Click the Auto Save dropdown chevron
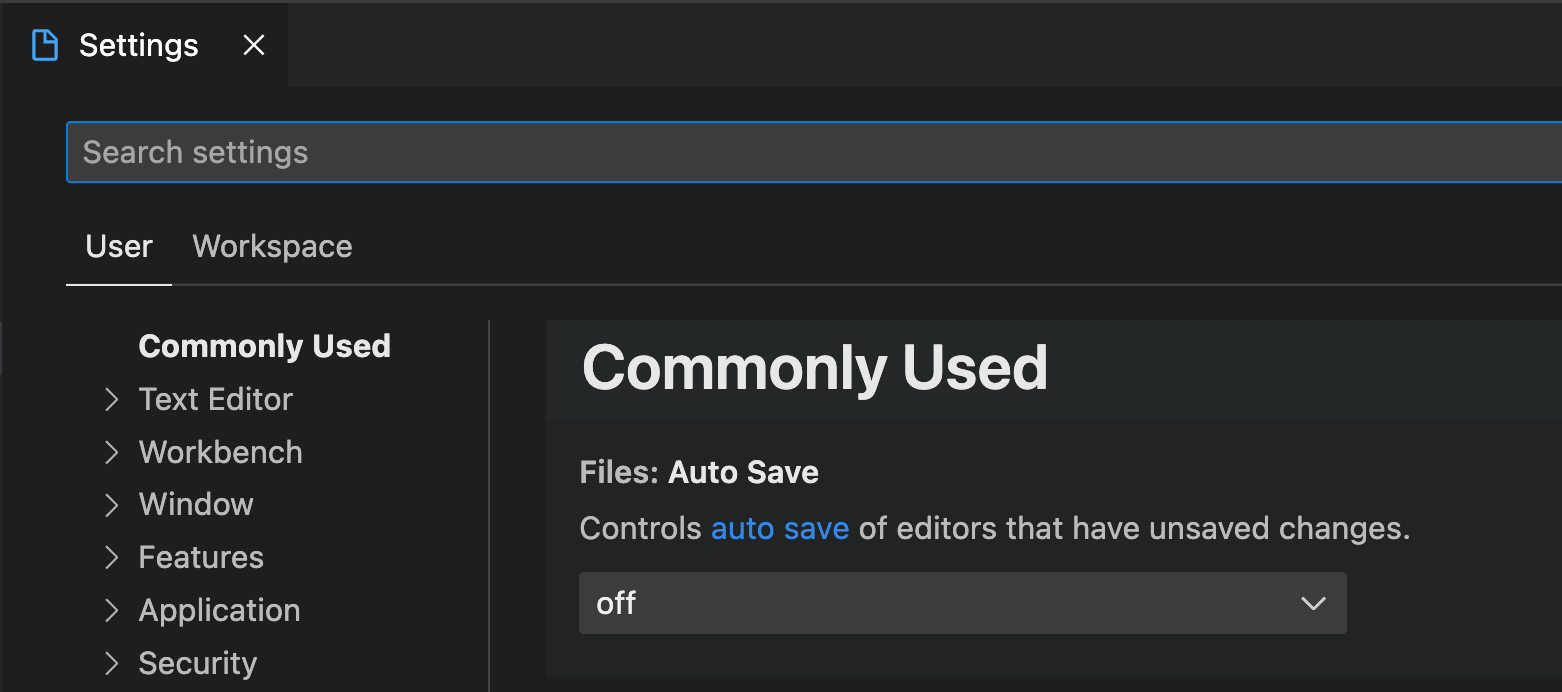The image size is (1562, 692). click(1313, 603)
